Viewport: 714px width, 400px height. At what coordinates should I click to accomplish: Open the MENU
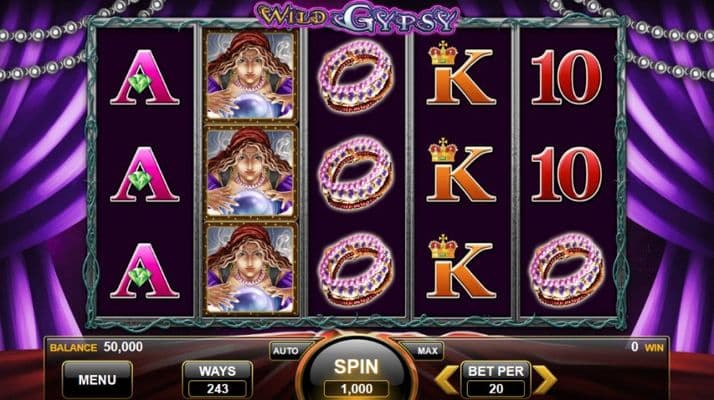pyautogui.click(x=97, y=379)
